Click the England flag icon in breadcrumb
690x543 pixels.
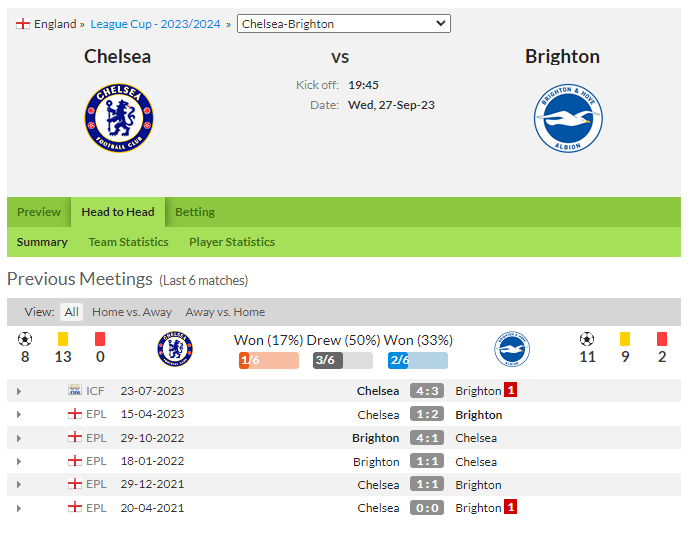(23, 24)
